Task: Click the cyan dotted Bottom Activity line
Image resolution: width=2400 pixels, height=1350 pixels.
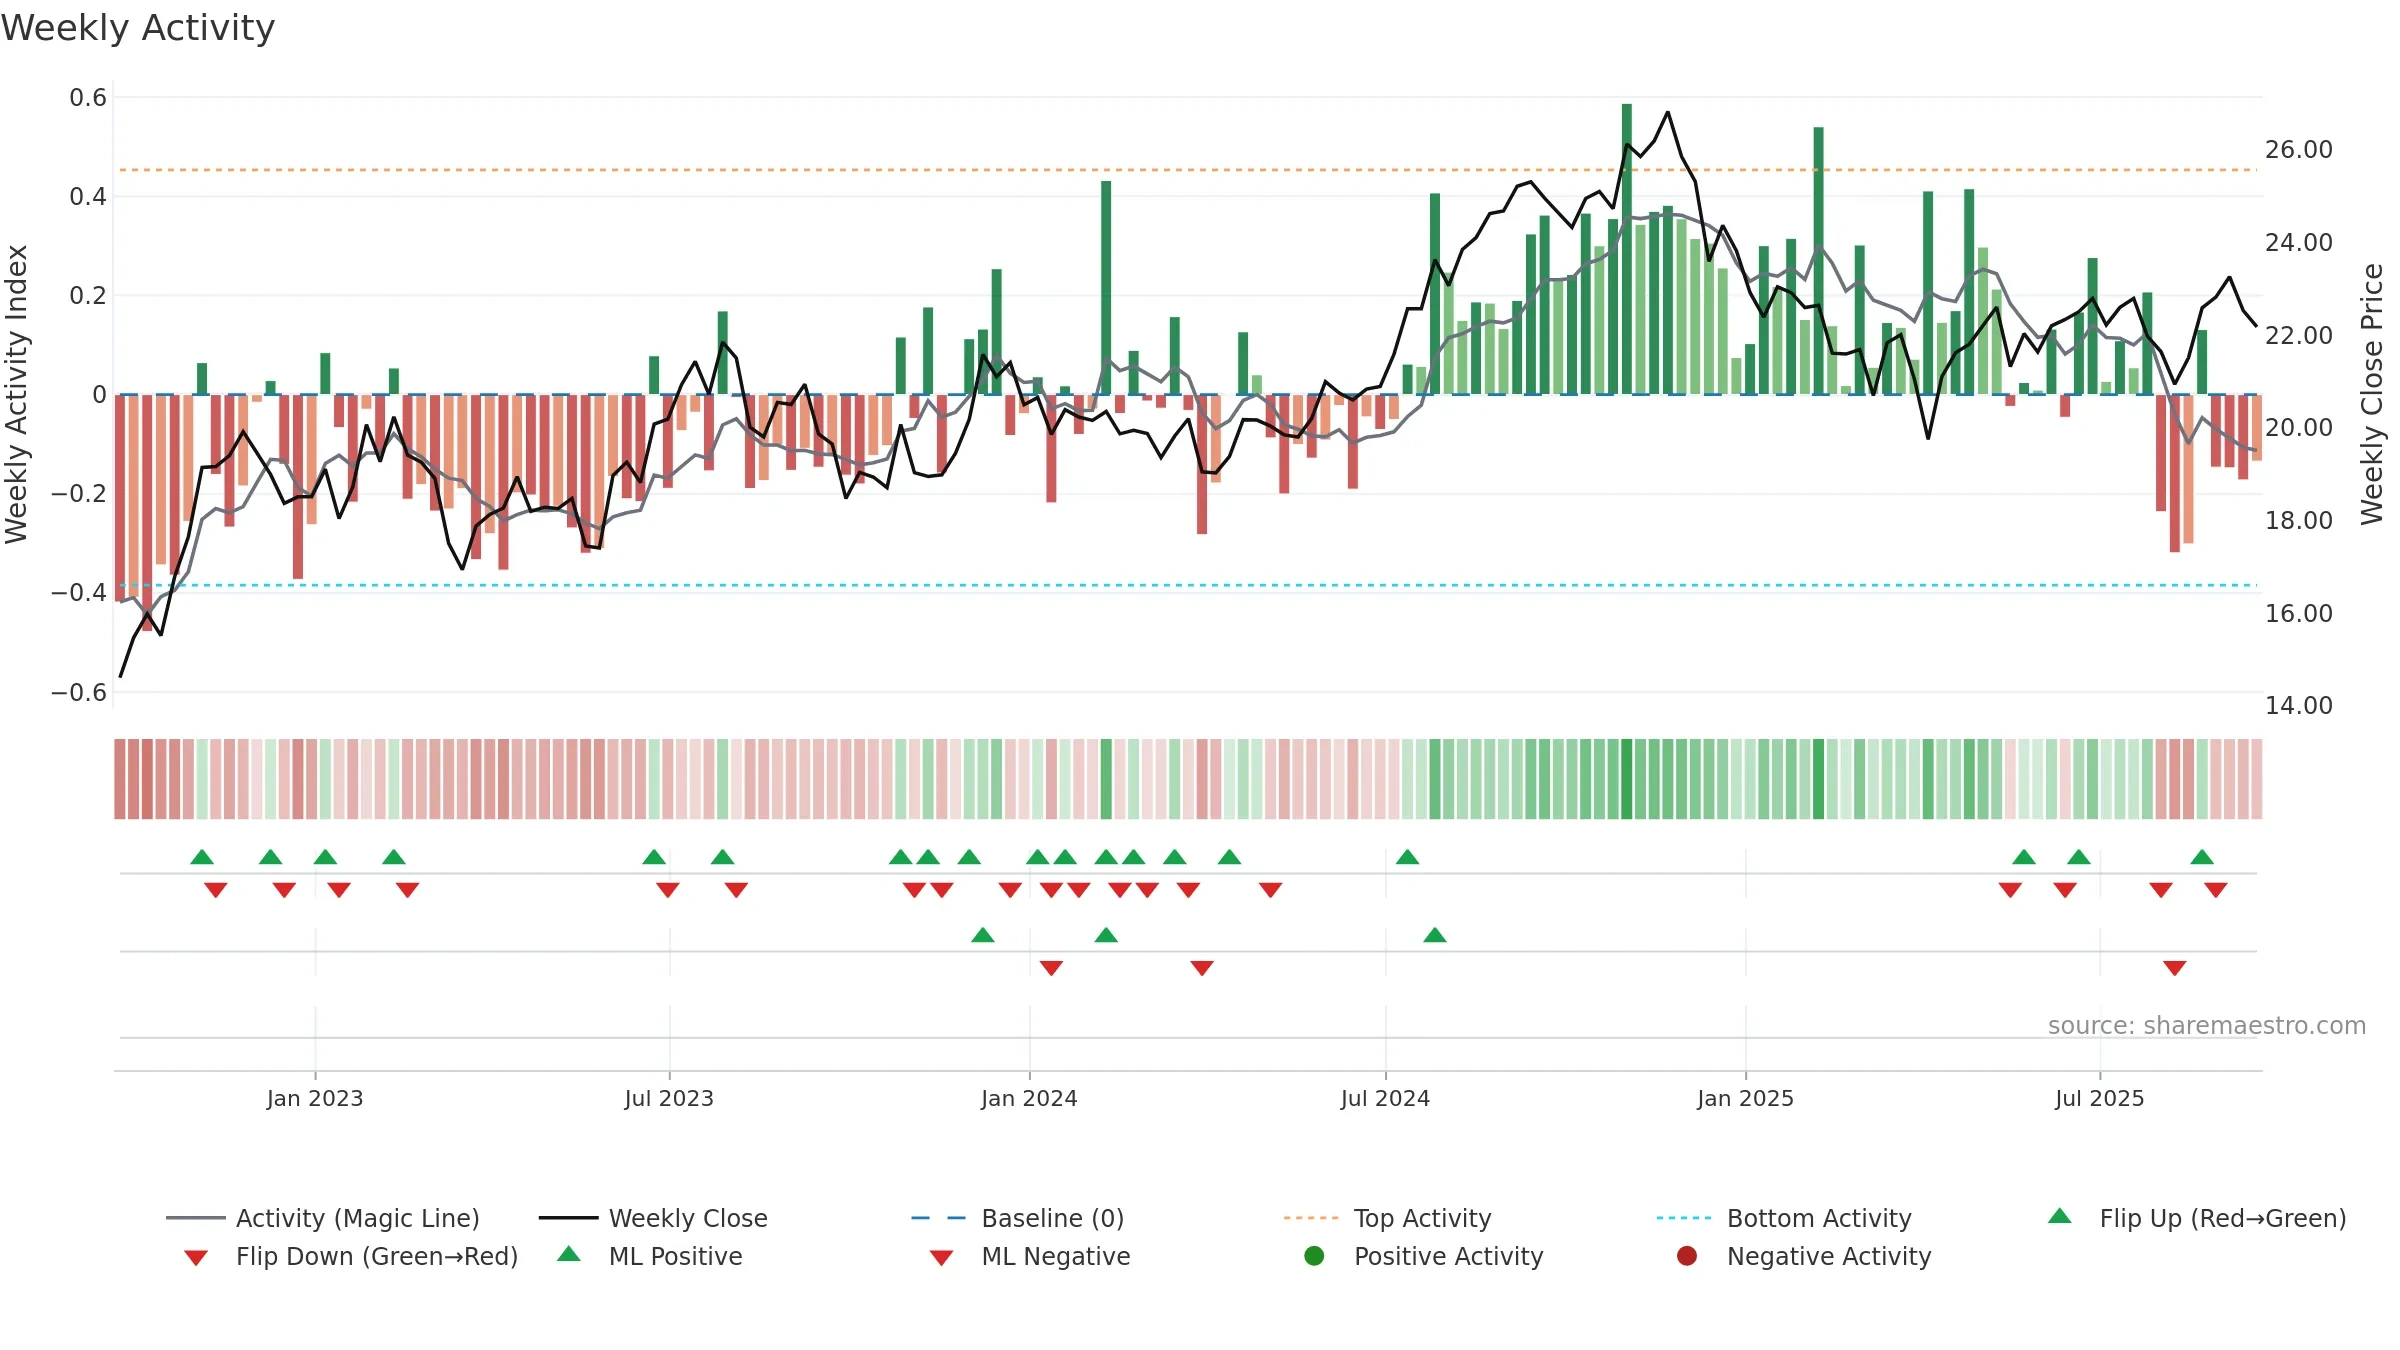Action: 1188,585
